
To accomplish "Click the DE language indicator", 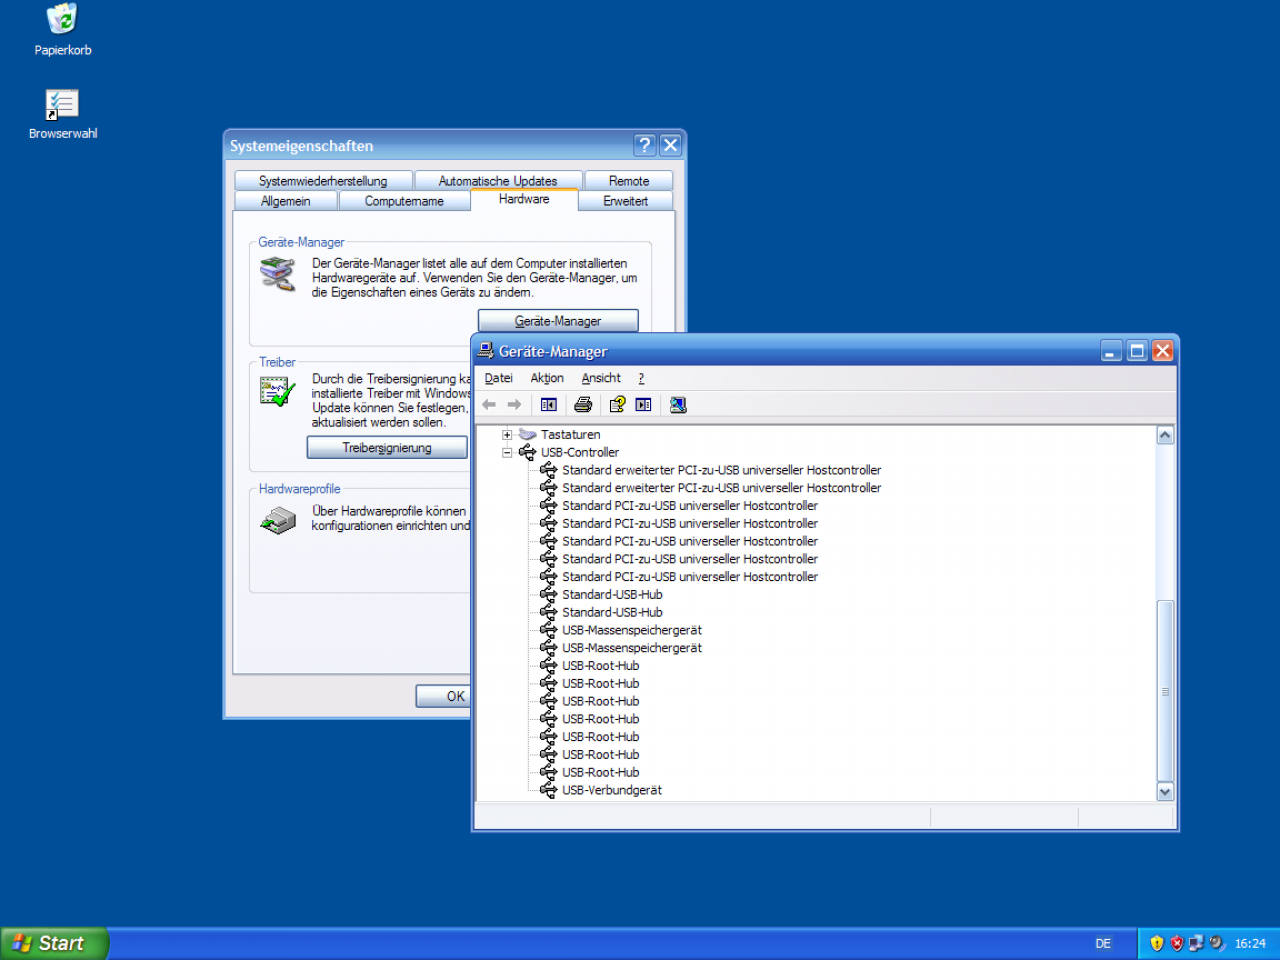I will (1103, 943).
